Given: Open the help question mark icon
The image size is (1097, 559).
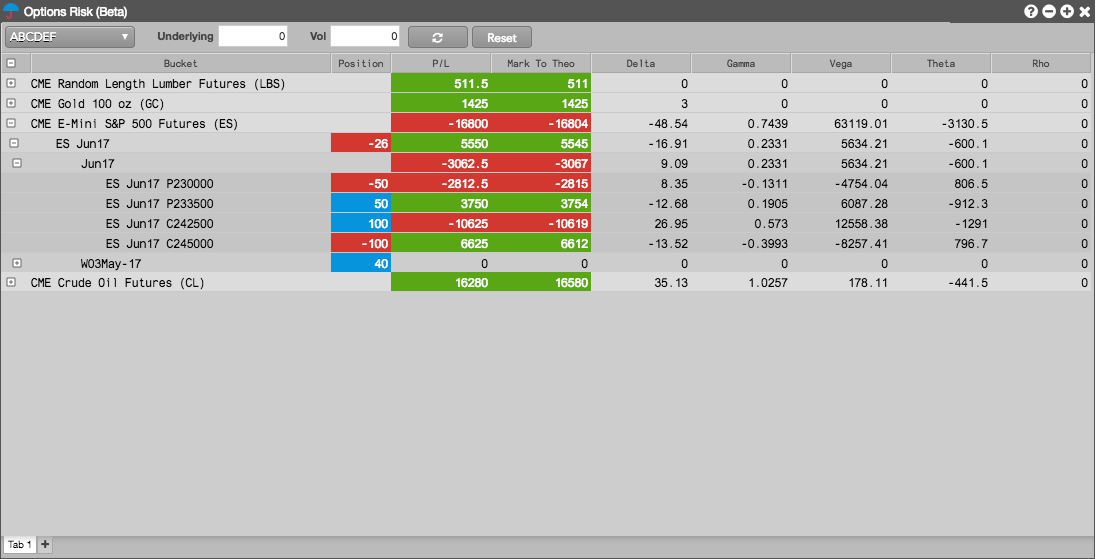Looking at the screenshot, I should (x=1031, y=11).
